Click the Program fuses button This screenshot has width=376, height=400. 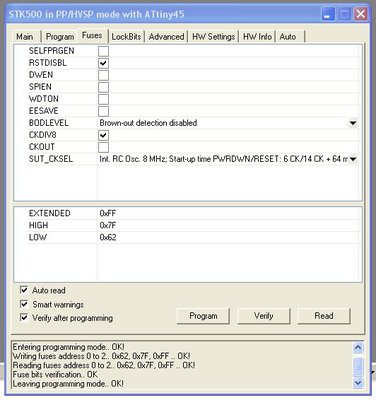(x=203, y=316)
